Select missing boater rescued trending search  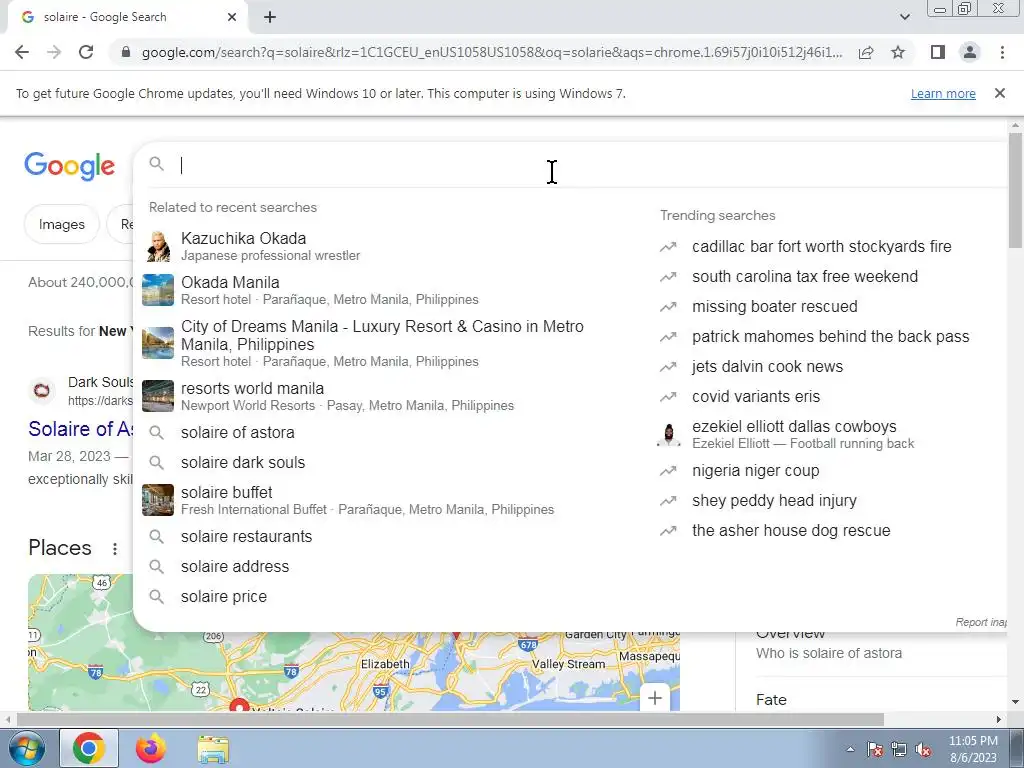point(775,306)
